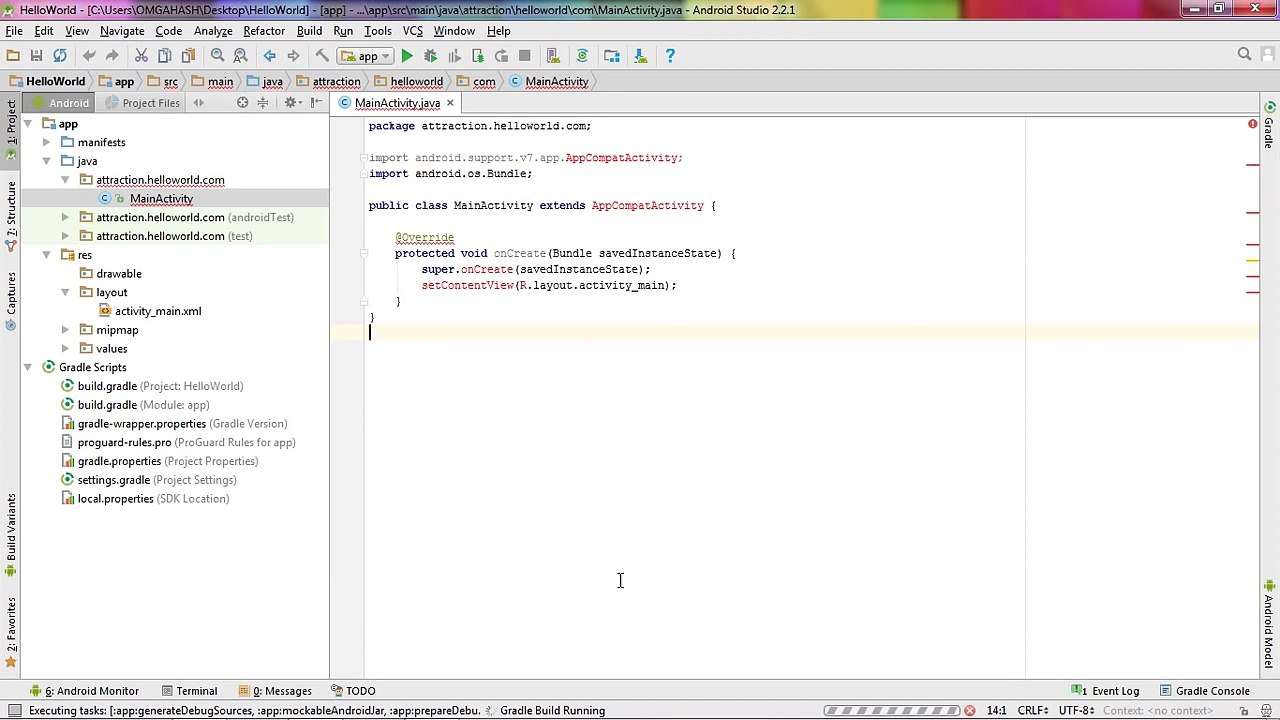Click the Undo arrow icon
Image resolution: width=1280 pixels, height=720 pixels.
(x=89, y=56)
